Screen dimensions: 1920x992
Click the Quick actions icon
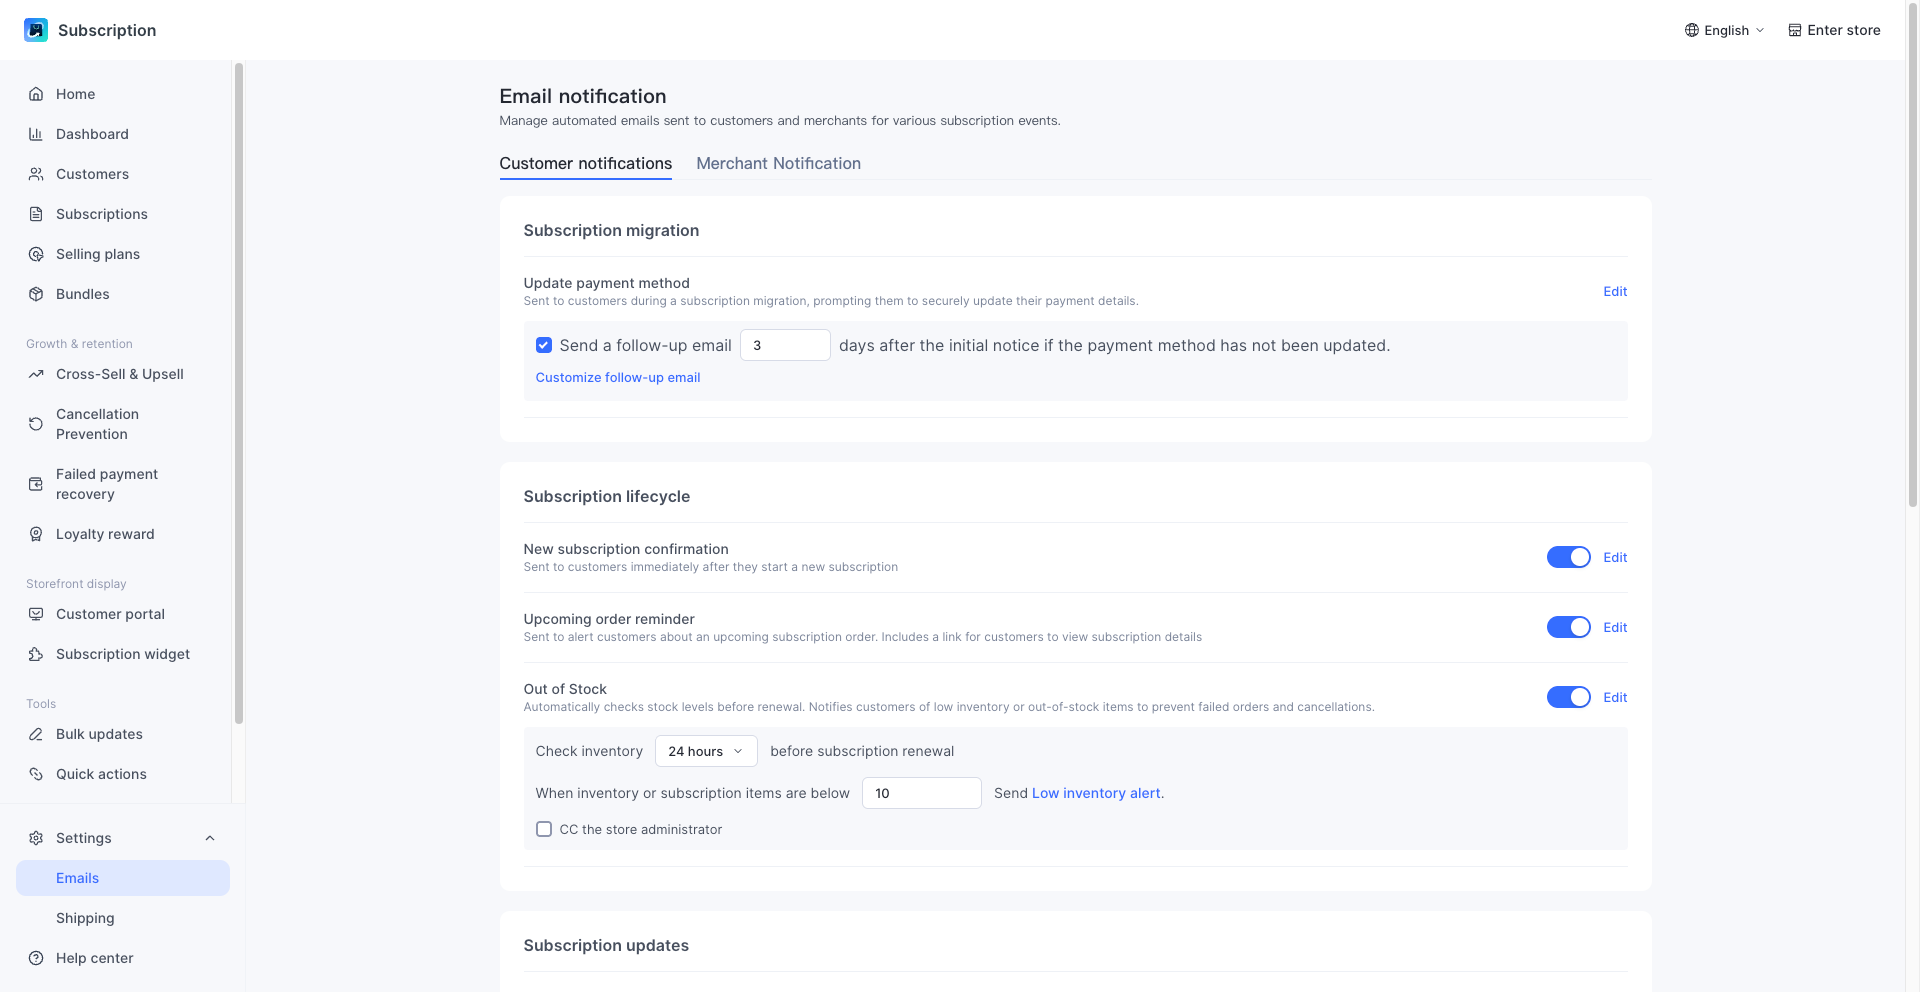coord(36,774)
